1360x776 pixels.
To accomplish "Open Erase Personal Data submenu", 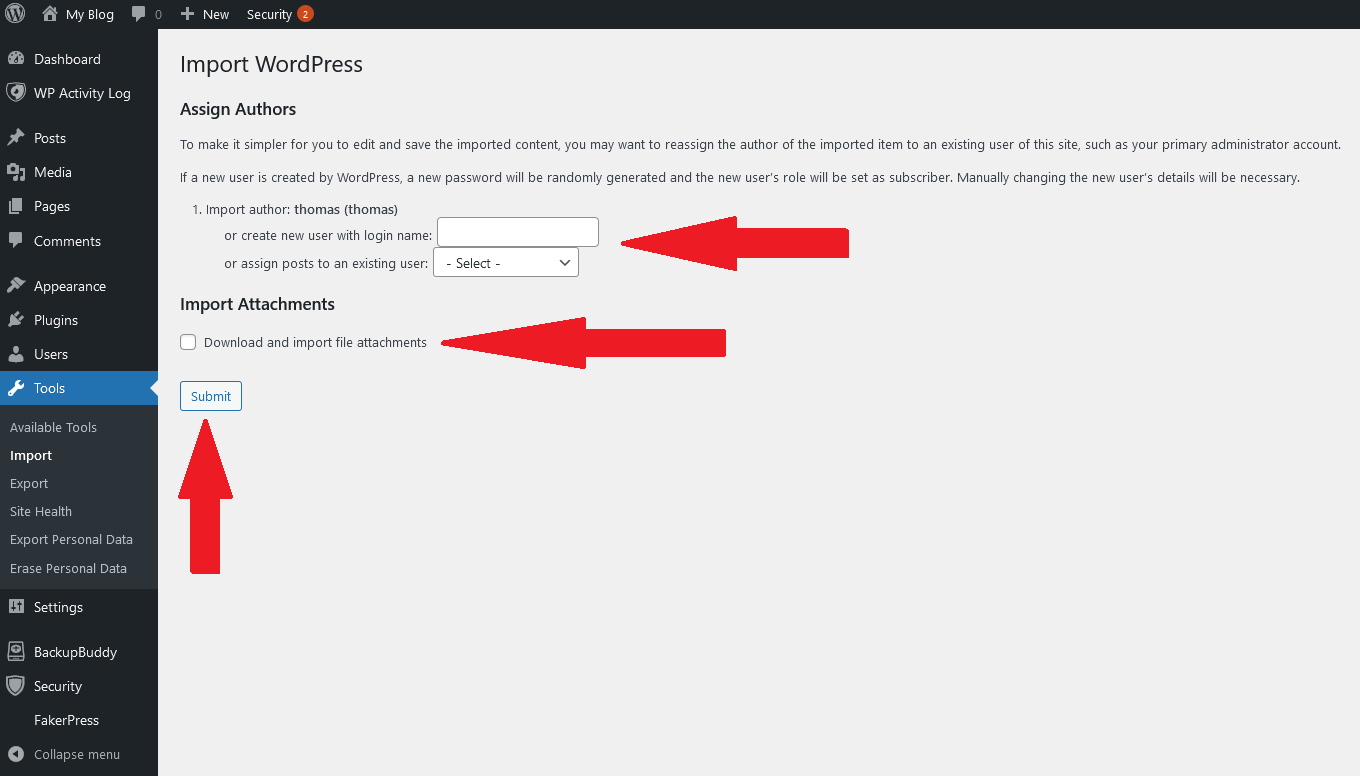I will (68, 568).
